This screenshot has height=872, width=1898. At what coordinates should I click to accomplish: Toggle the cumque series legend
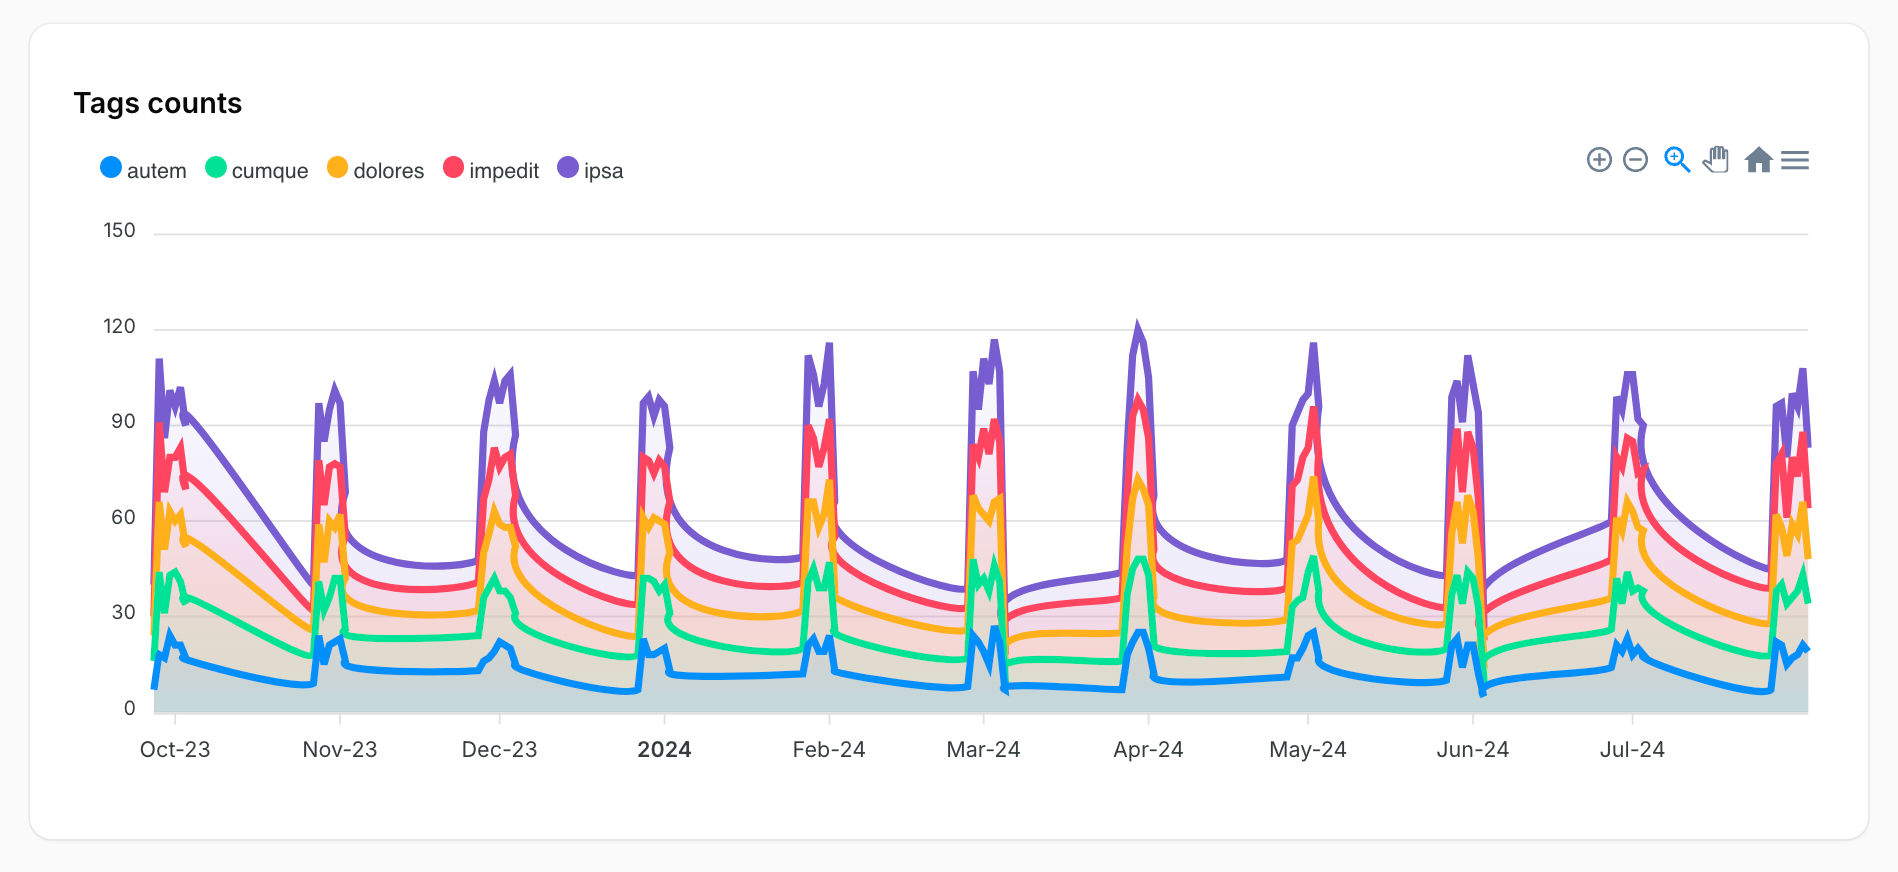point(257,170)
